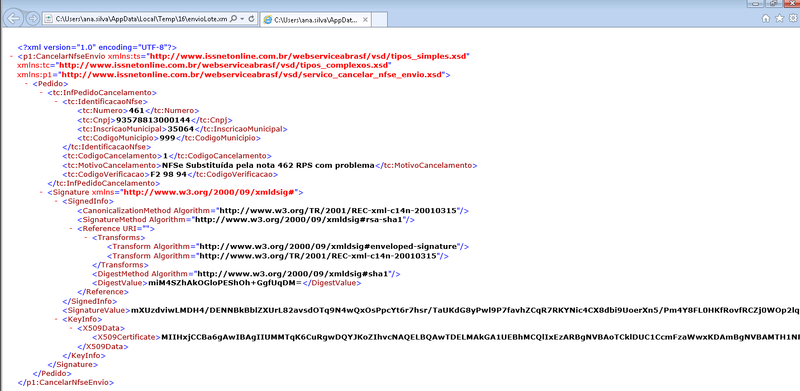
Task: Click the DigestValue miM4SZhAkOGloPEShOh+GgfUqDM=
Action: [226, 283]
